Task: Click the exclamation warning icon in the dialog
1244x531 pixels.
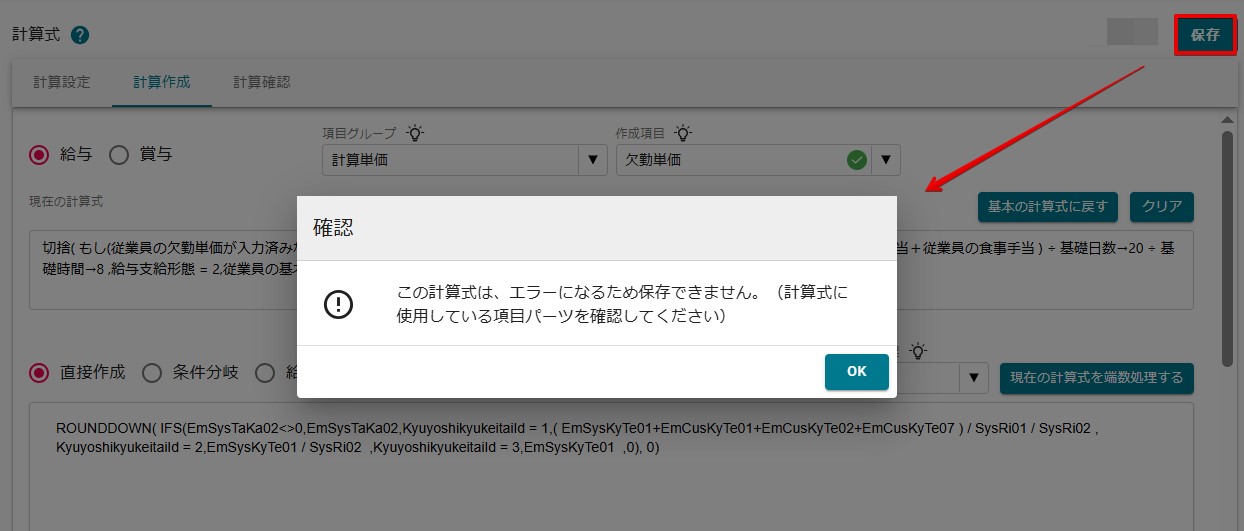Action: (x=339, y=304)
